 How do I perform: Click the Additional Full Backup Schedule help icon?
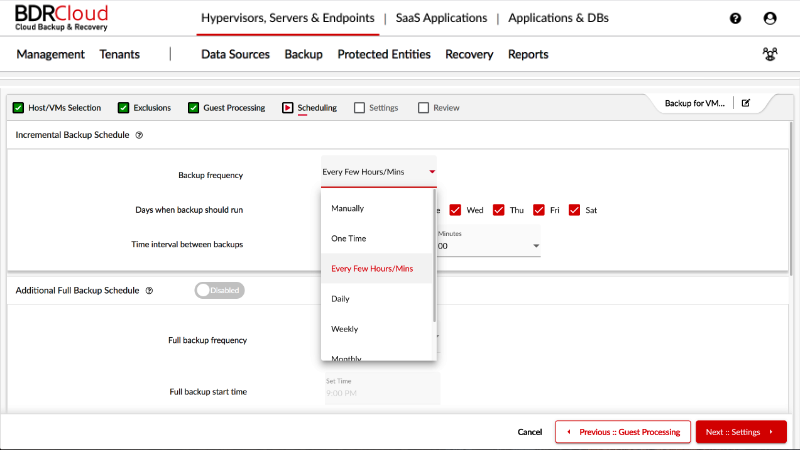[149, 291]
